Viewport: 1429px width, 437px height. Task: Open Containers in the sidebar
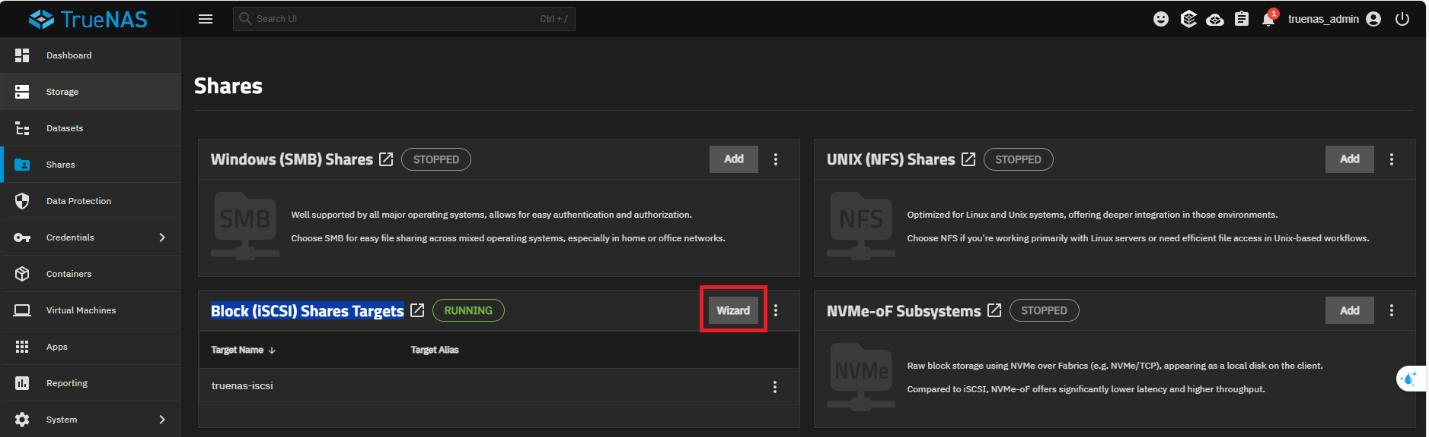(x=90, y=274)
